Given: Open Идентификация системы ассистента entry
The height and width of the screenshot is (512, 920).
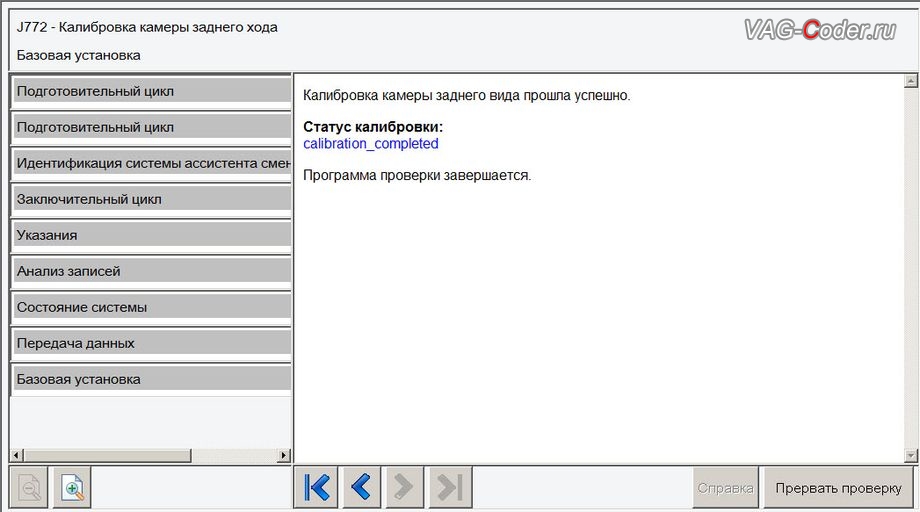Looking at the screenshot, I should 152,163.
